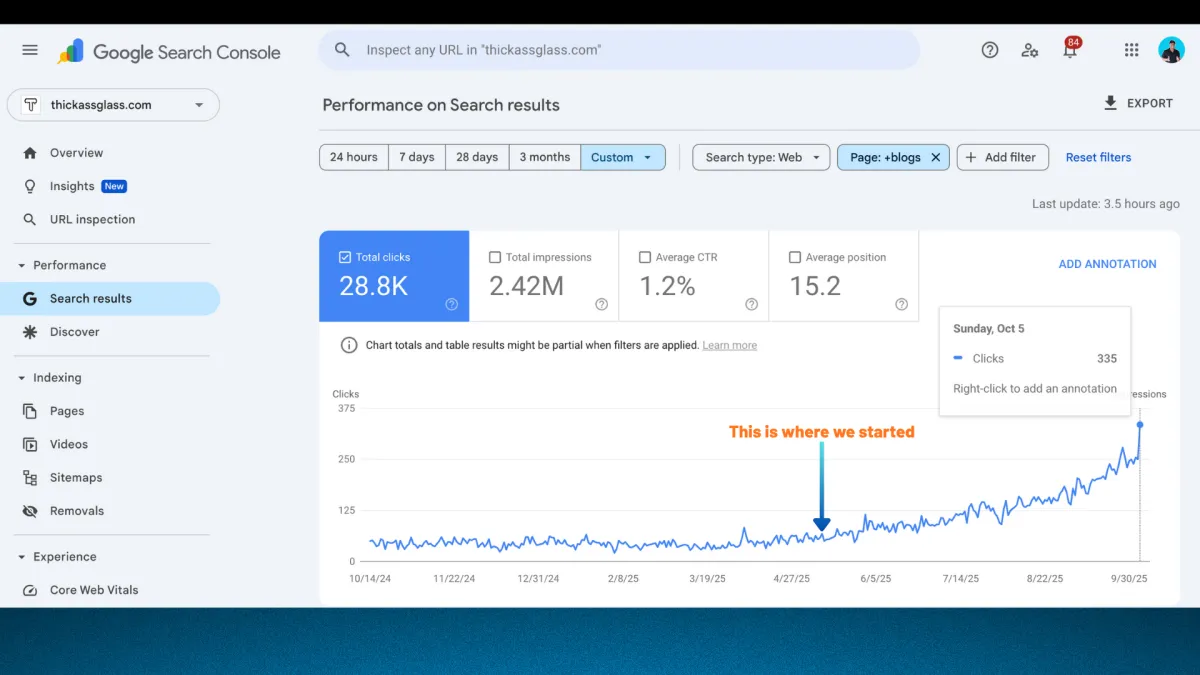Open manage users and settings icon
The width and height of the screenshot is (1200, 675).
coord(1029,50)
